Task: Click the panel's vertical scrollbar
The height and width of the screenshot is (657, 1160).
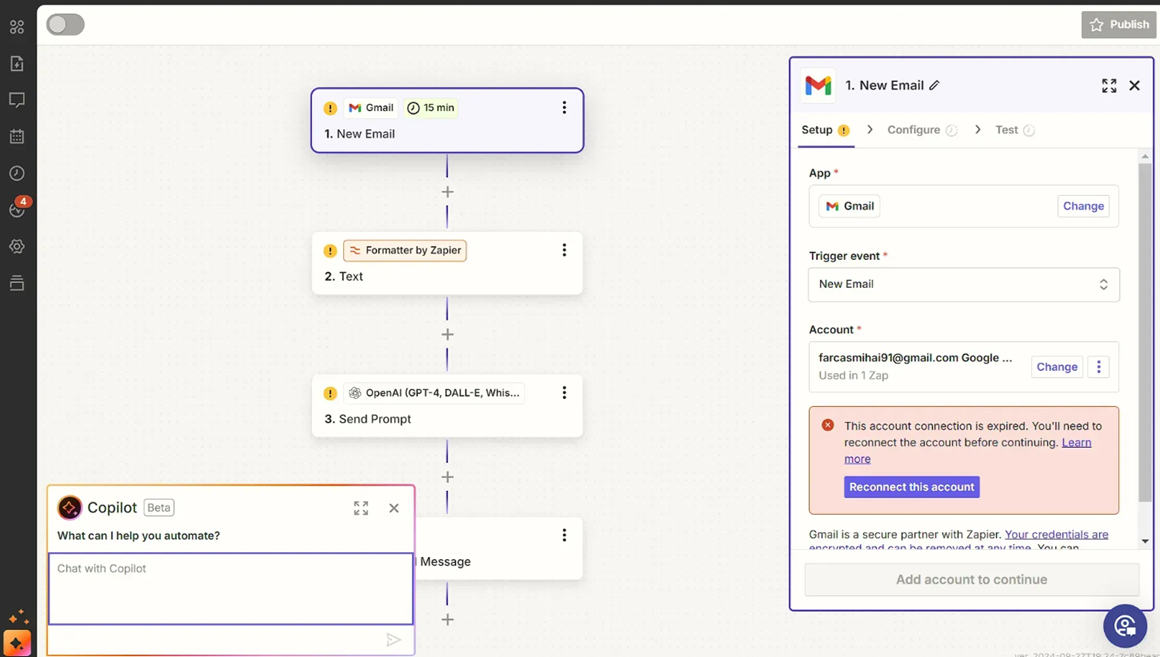Action: pyautogui.click(x=1145, y=333)
